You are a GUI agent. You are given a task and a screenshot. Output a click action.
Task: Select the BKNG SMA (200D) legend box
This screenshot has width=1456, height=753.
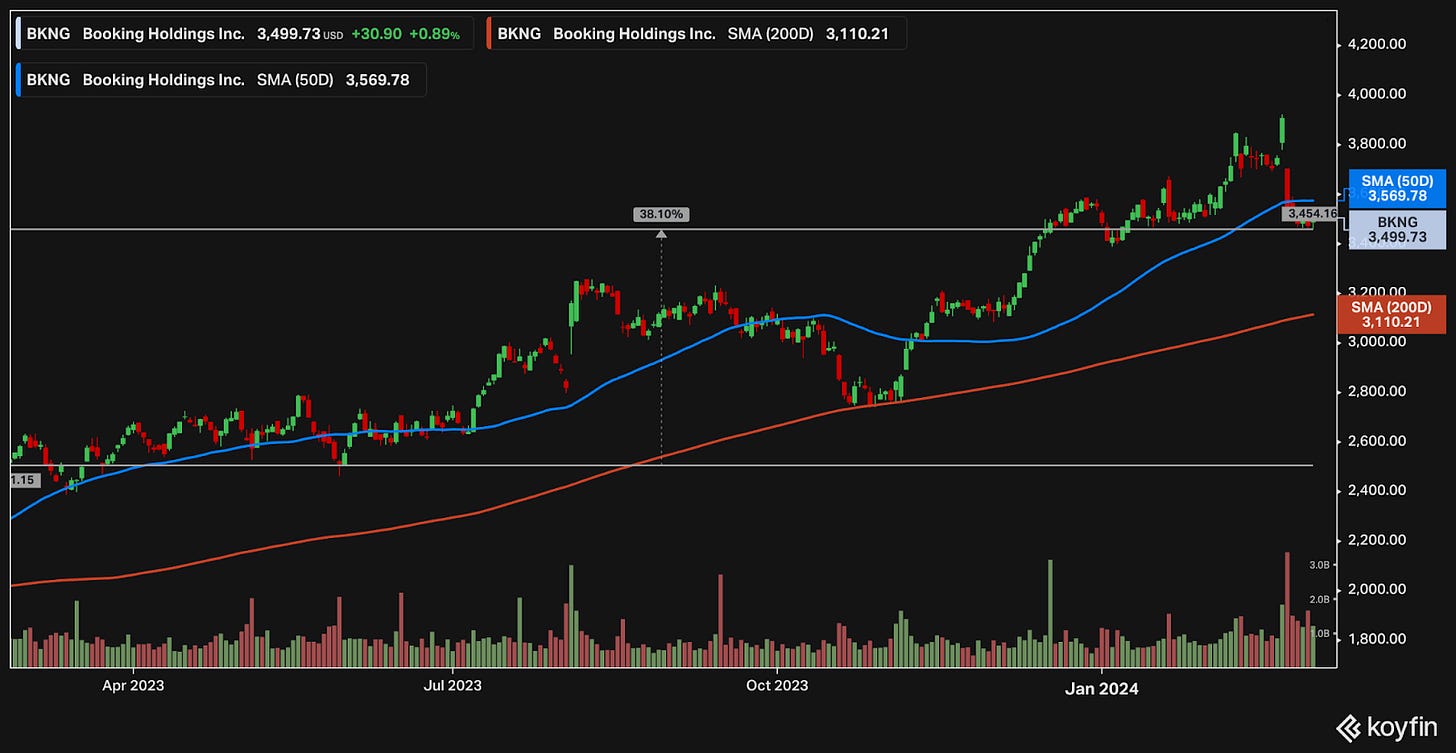pyautogui.click(x=697, y=34)
